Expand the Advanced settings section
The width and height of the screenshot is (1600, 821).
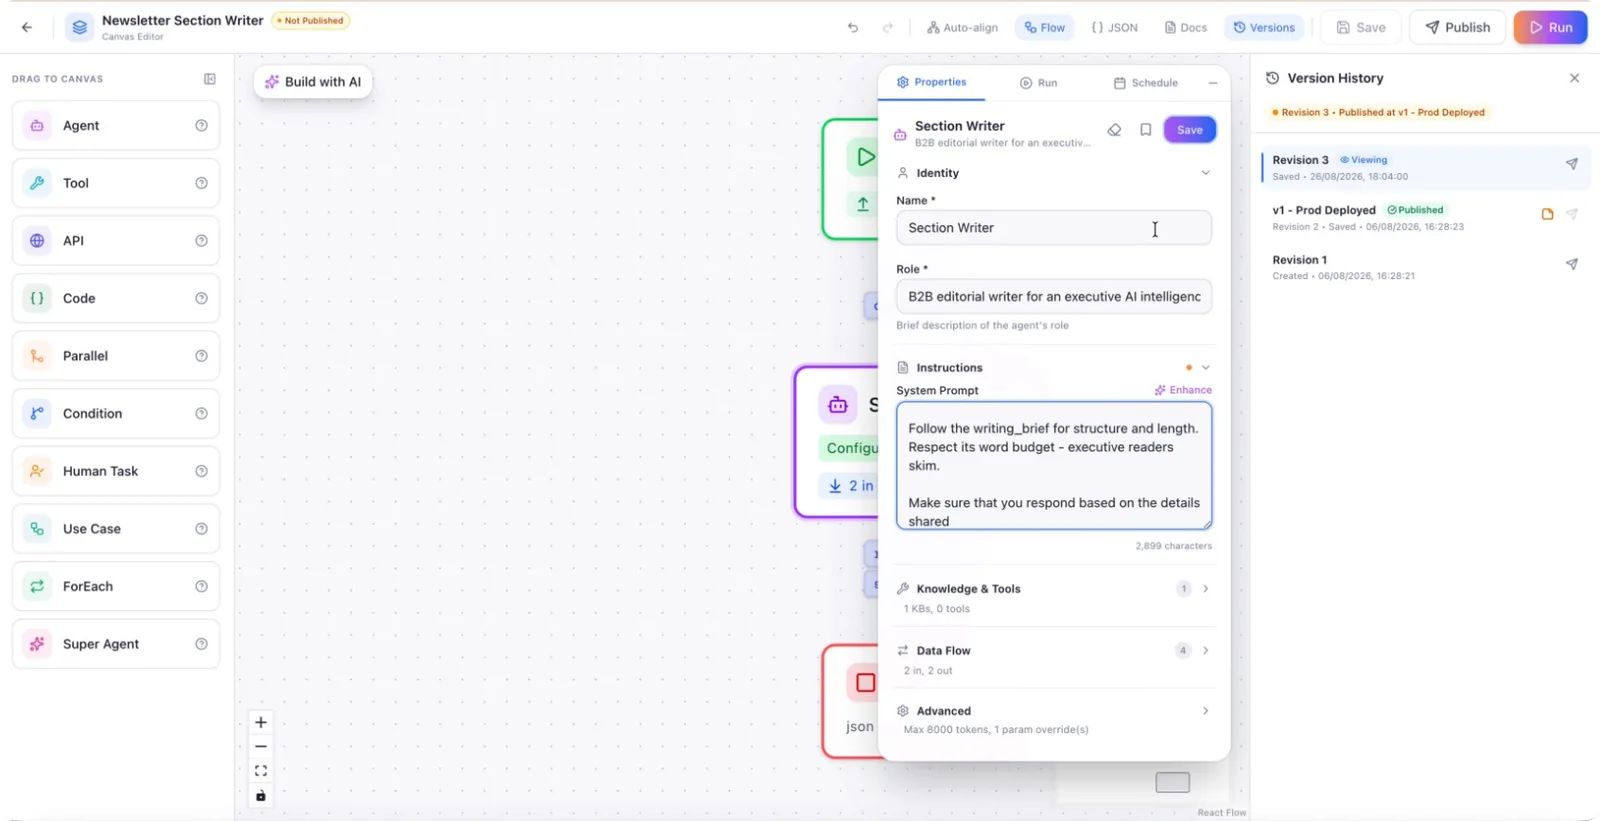tap(1205, 711)
